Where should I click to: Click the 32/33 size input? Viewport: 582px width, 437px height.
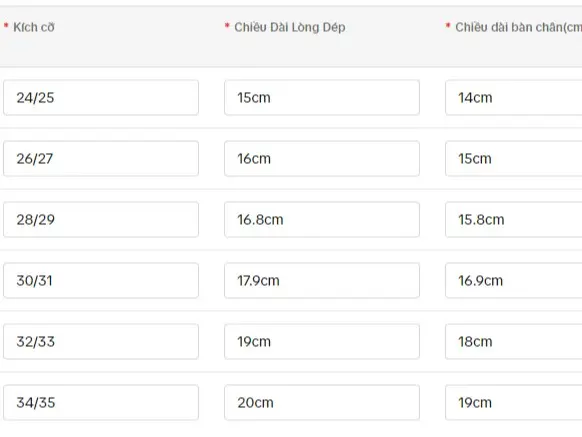[101, 341]
